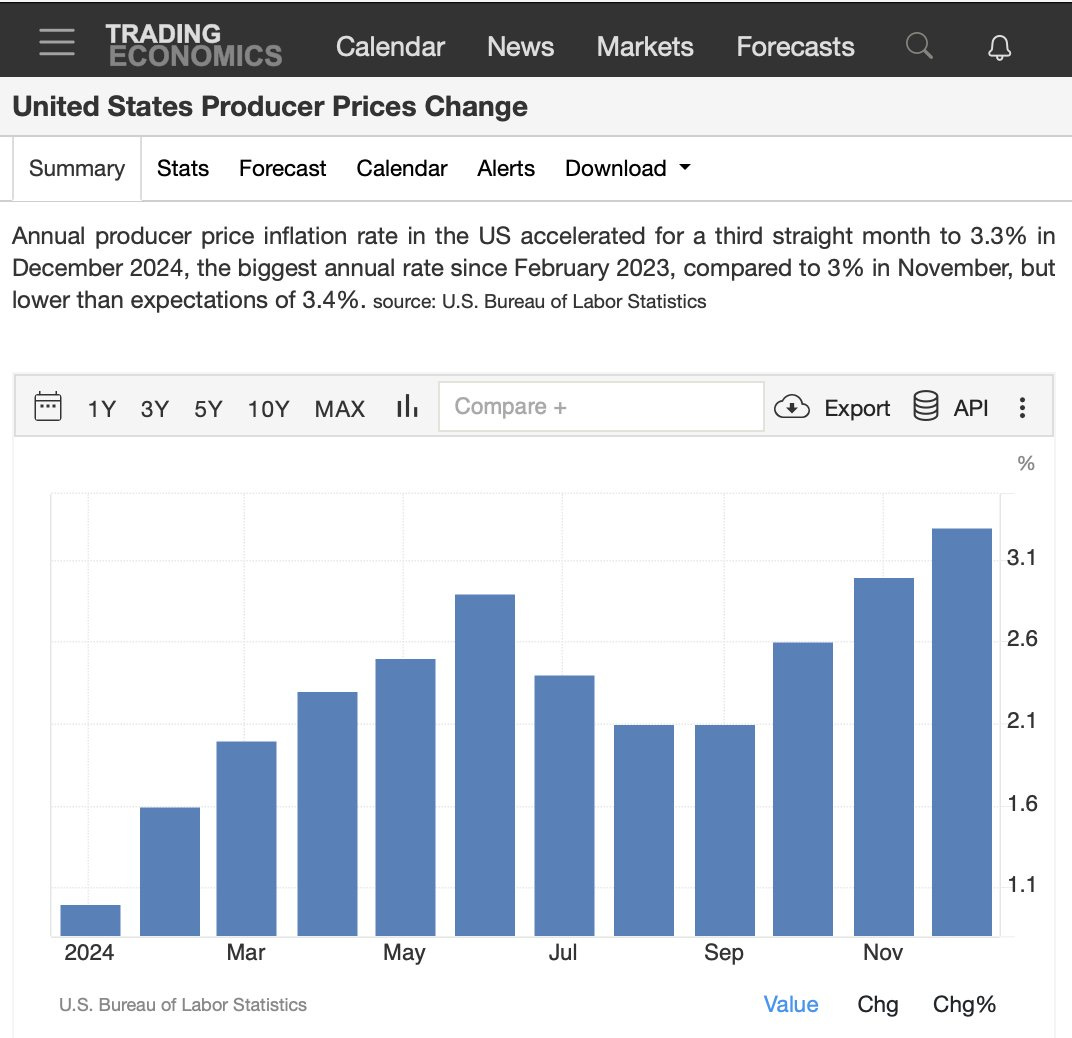Viewport: 1072px width, 1038px height.
Task: Click the 1.1 y-axis label
Action: (1021, 884)
